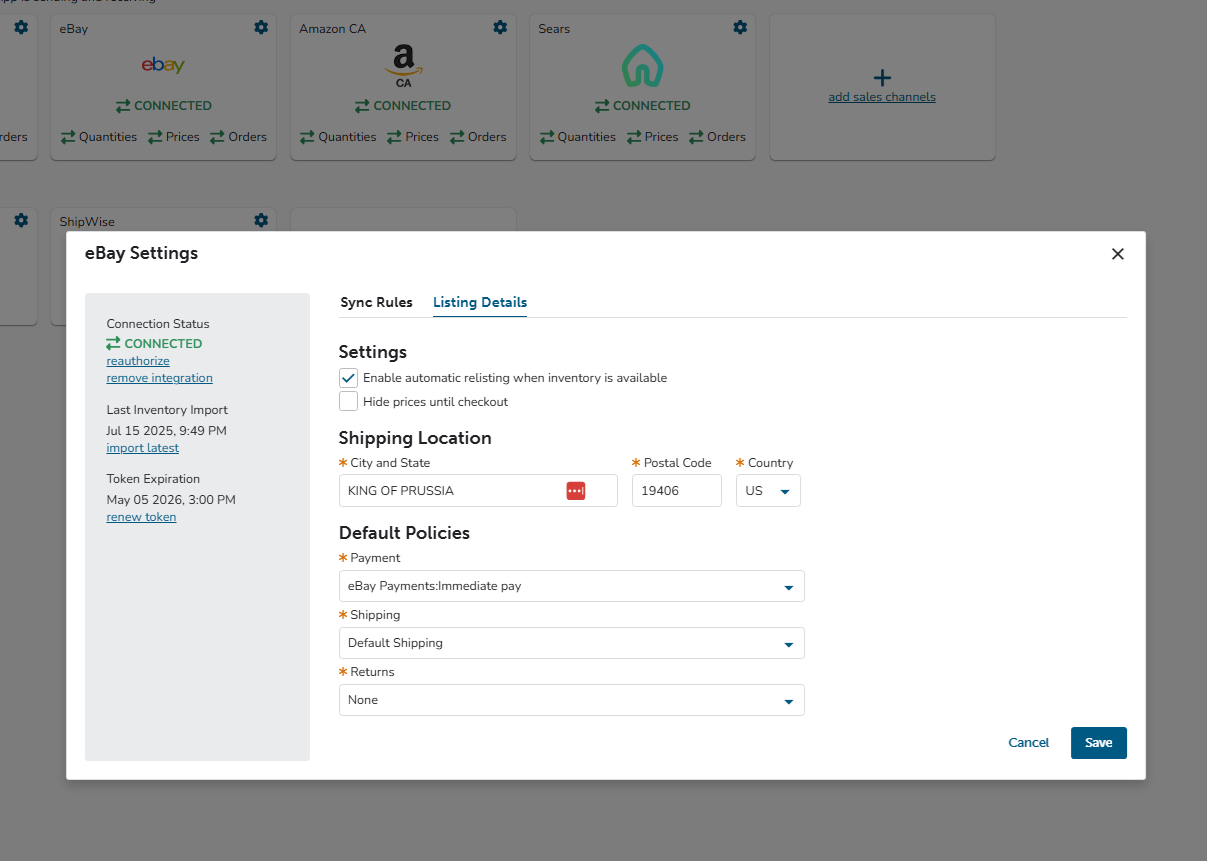Click the "Amazon CA" card title
This screenshot has width=1207, height=861.
333,29
